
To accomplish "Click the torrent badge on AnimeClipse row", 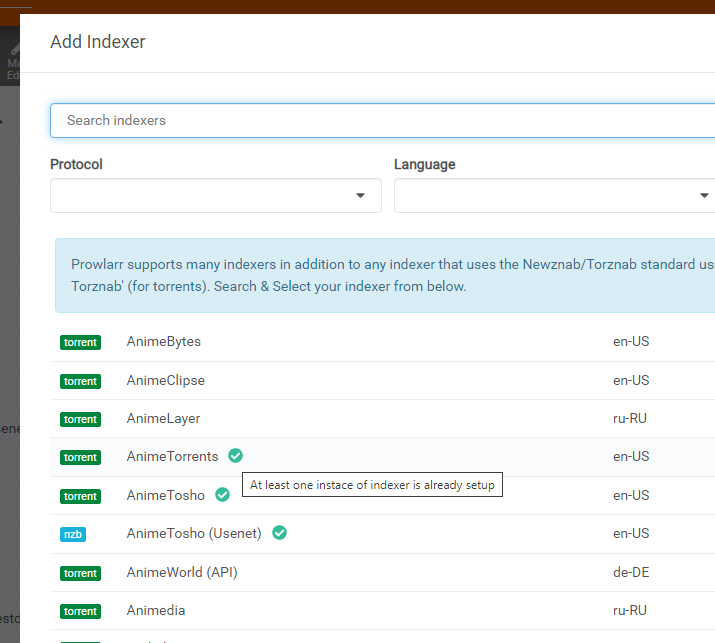I will pos(80,381).
